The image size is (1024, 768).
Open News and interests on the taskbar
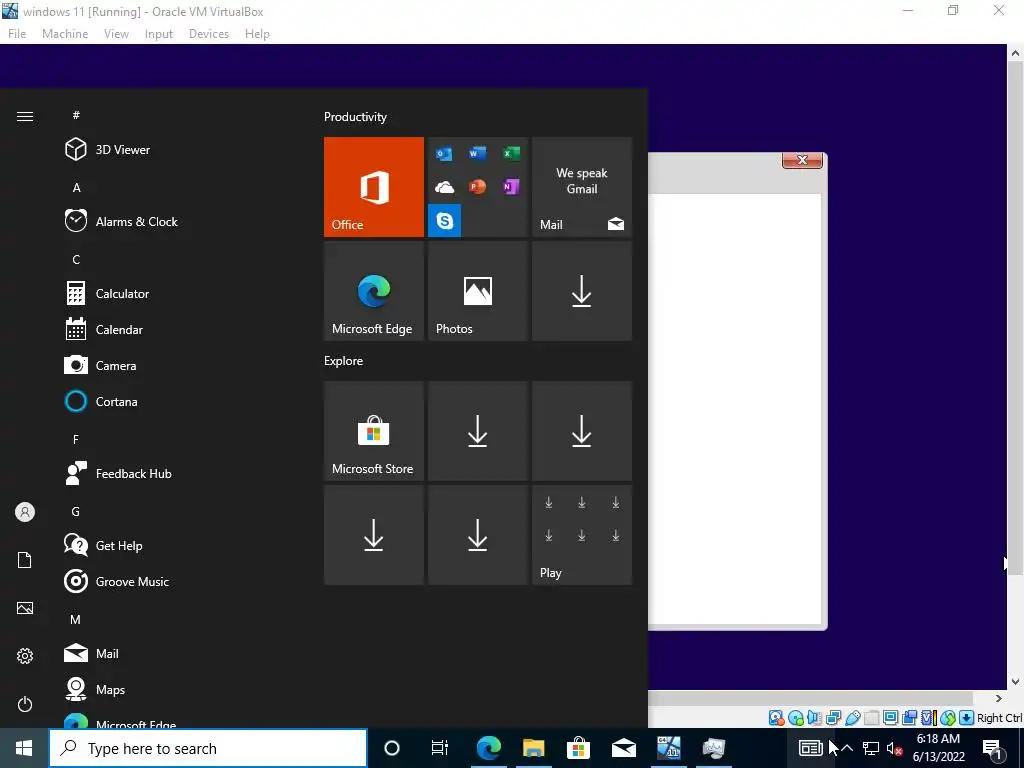(x=810, y=748)
